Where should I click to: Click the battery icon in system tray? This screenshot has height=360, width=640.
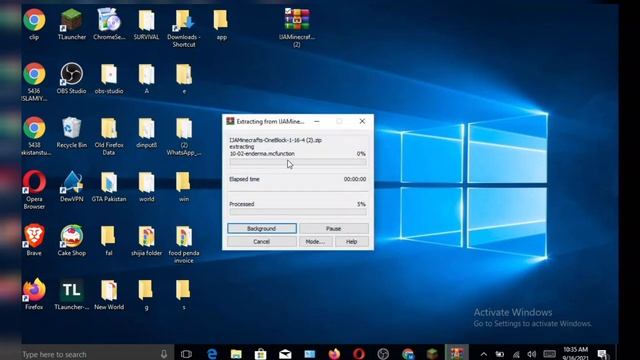click(500, 354)
